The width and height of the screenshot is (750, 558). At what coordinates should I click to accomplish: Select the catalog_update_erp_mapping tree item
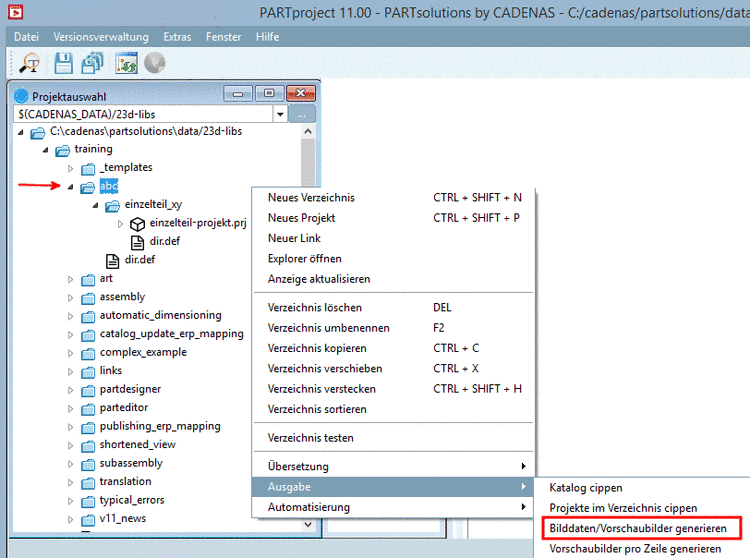coord(171,334)
